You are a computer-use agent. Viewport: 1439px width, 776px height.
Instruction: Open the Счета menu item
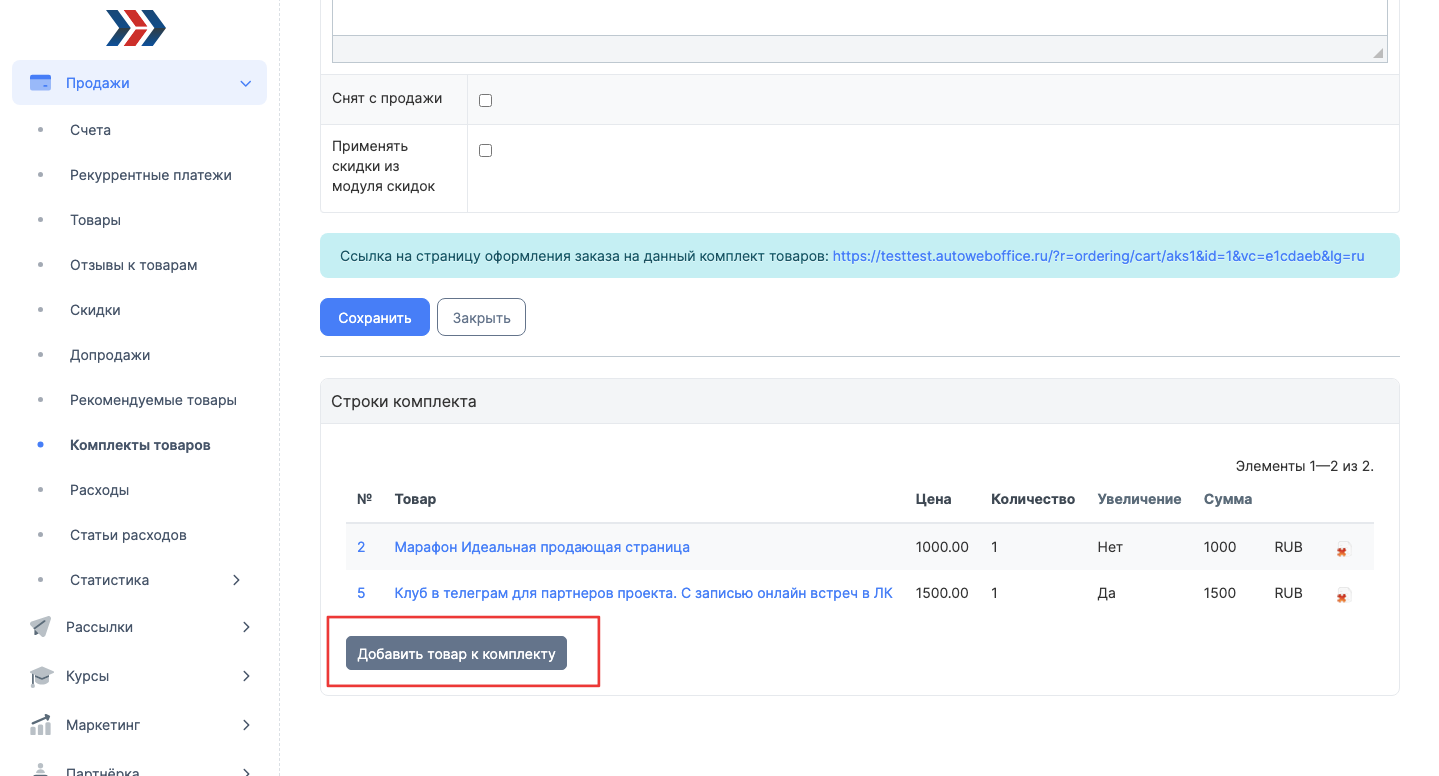click(90, 130)
